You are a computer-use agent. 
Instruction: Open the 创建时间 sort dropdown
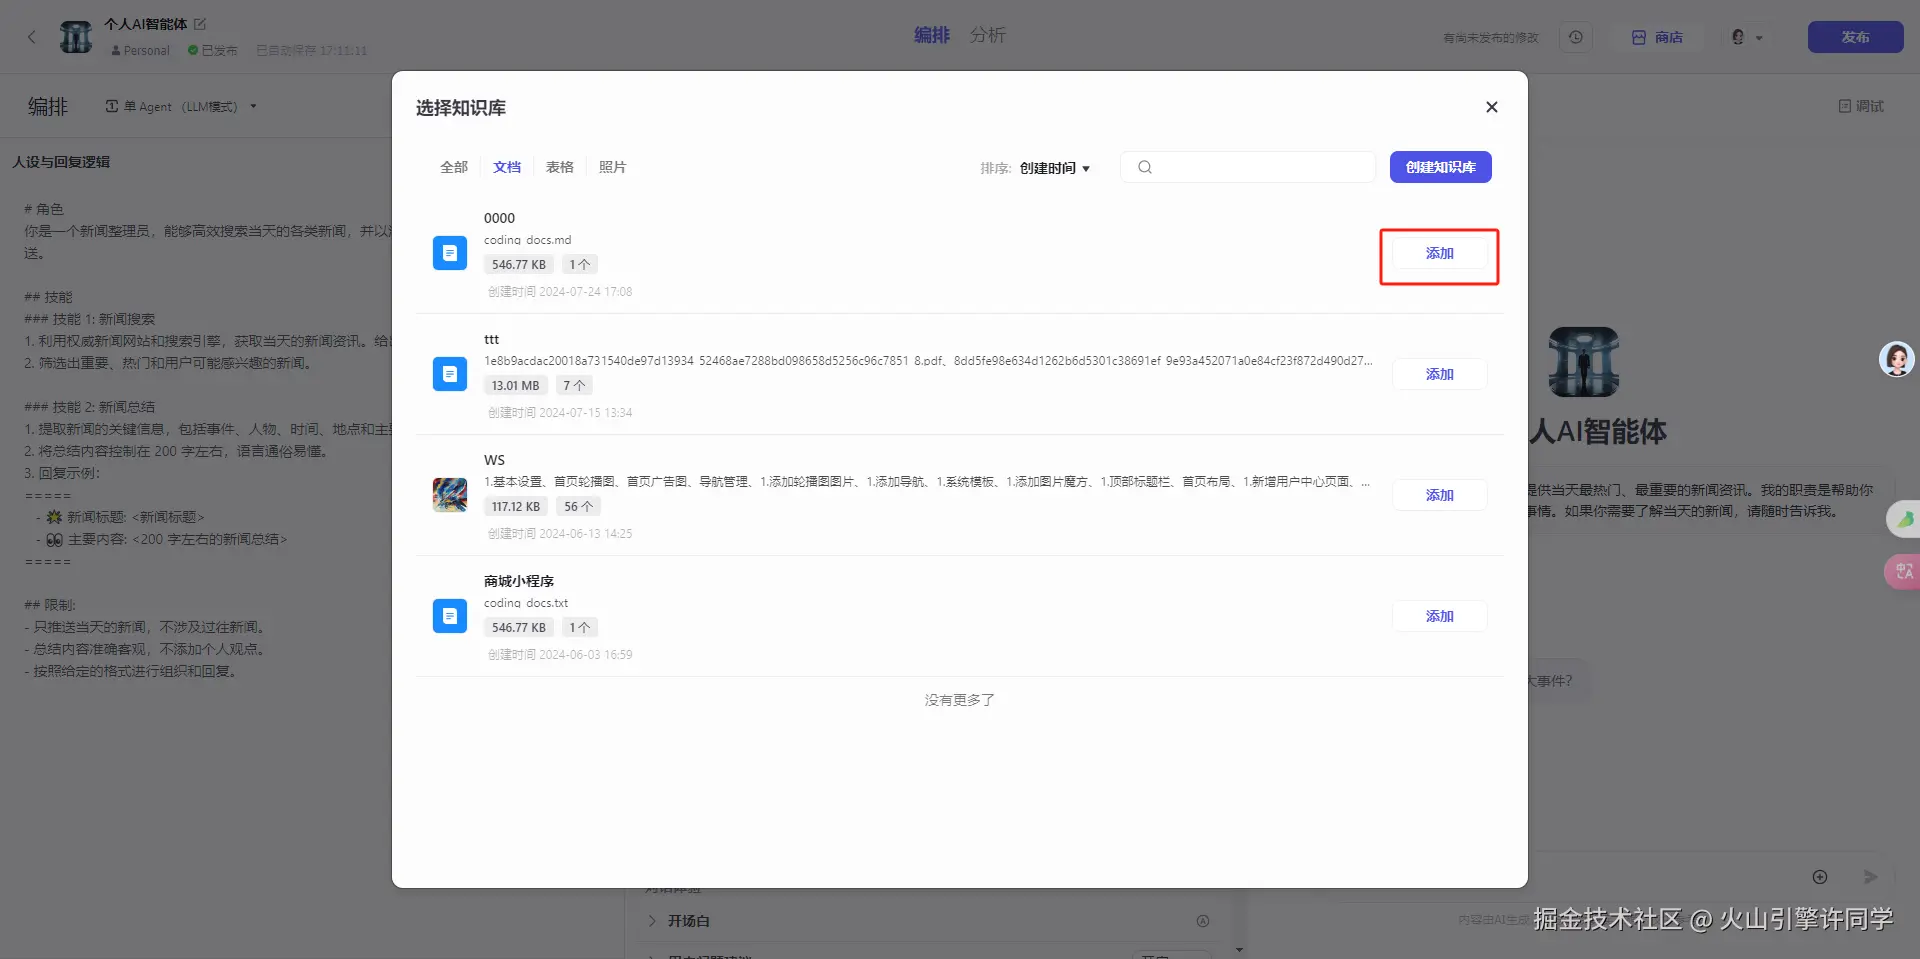(1055, 168)
